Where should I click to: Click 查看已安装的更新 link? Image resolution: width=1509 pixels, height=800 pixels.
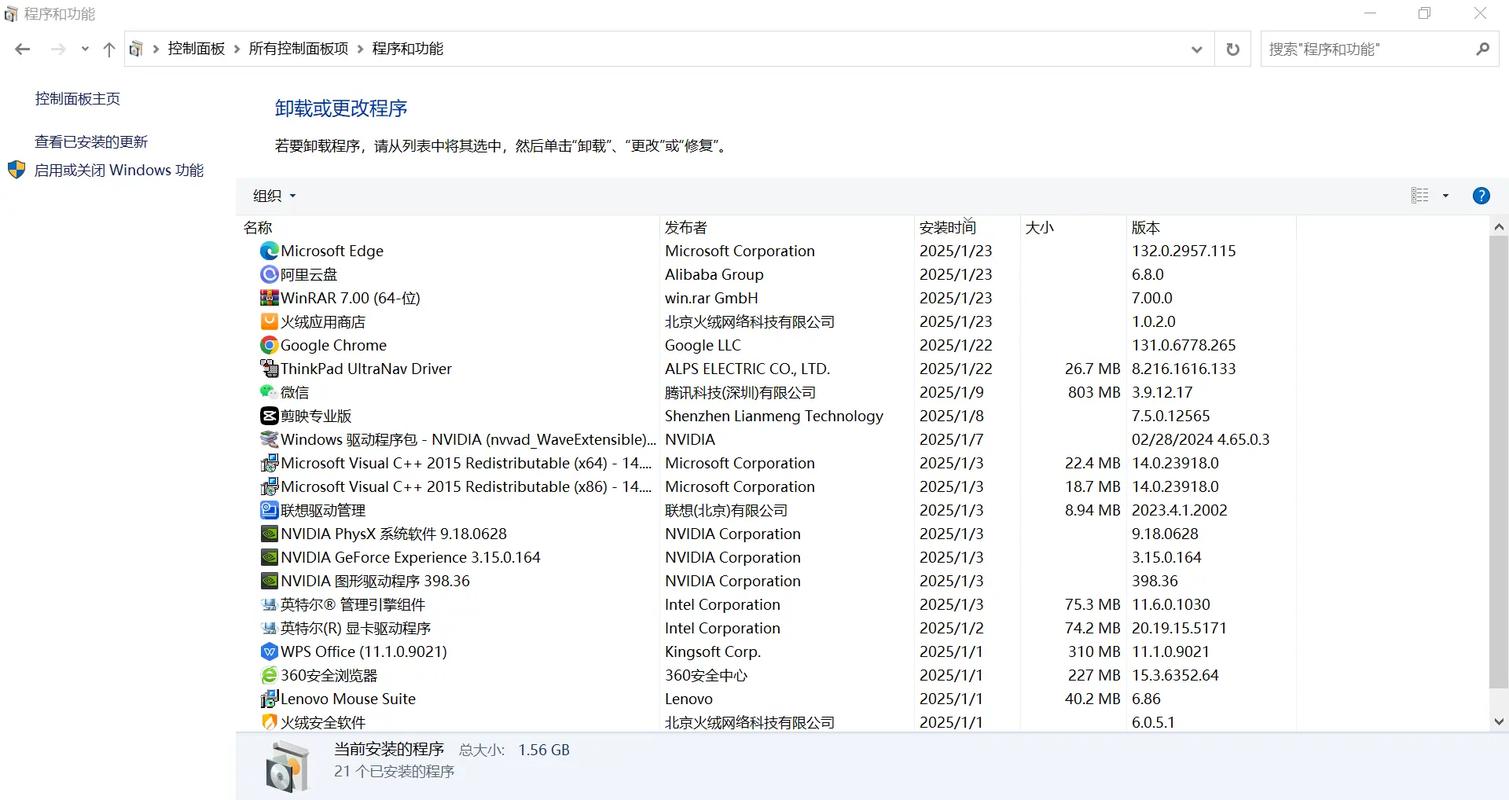pyautogui.click(x=91, y=141)
